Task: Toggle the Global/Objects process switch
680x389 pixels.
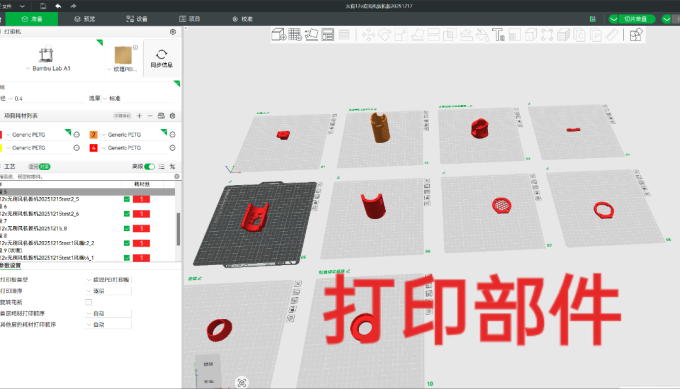Action: coord(39,167)
